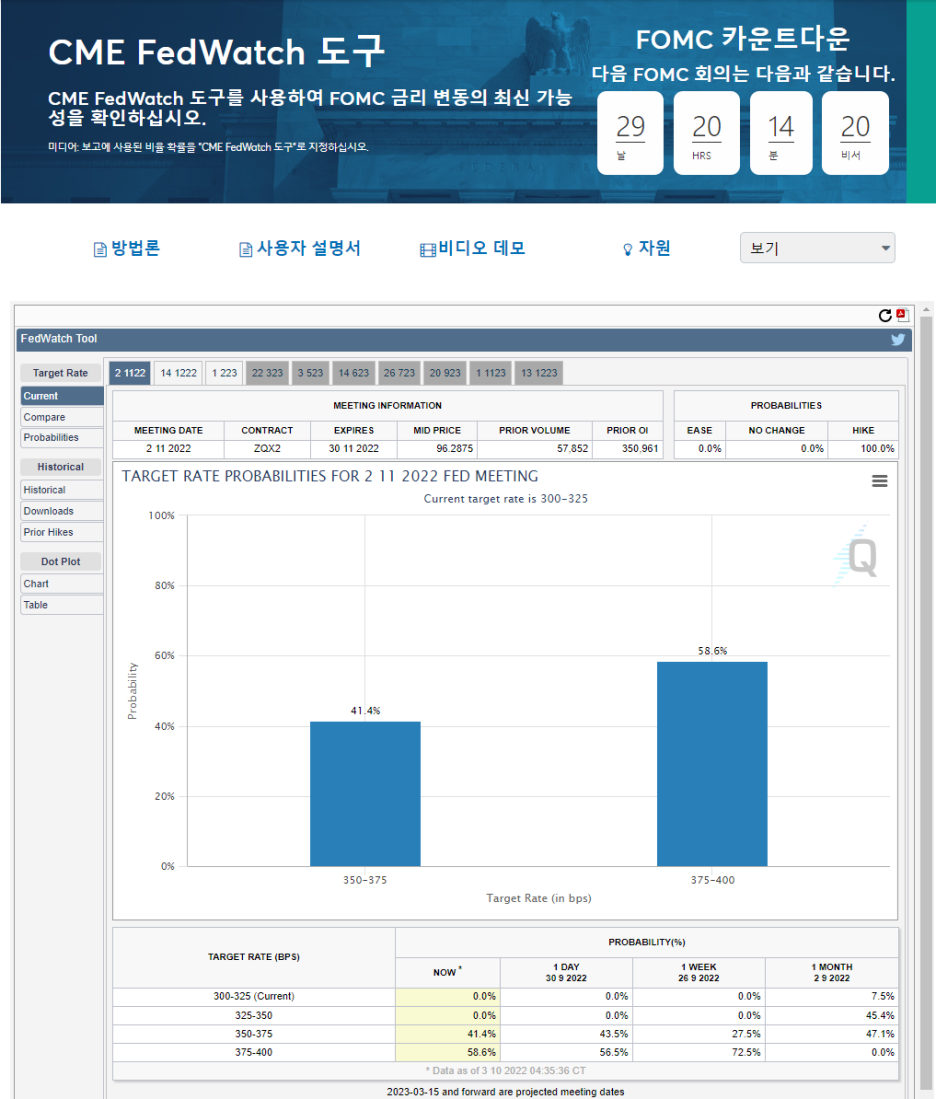Click the 자원 lightbulb icon
Viewport: 936px width, 1099px height.
point(628,250)
